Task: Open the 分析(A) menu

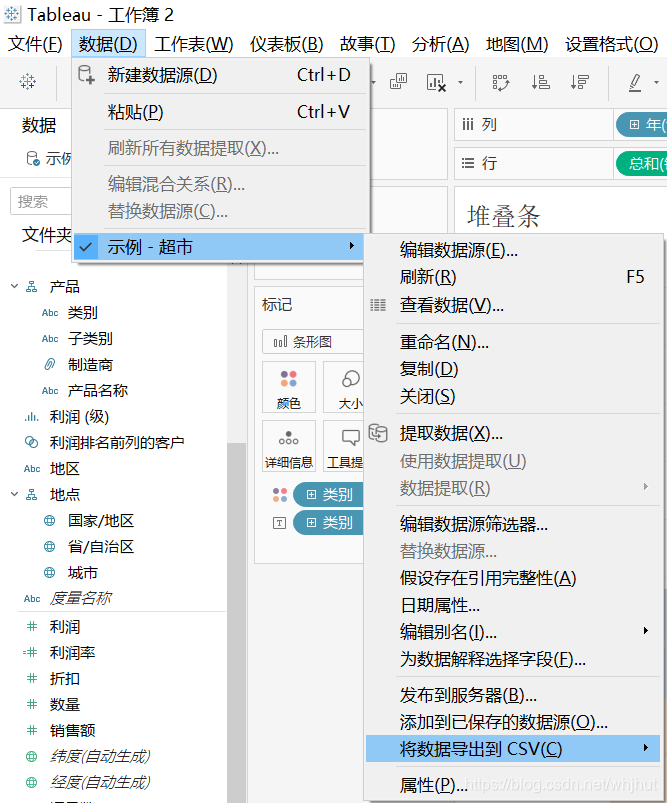Action: pos(441,44)
